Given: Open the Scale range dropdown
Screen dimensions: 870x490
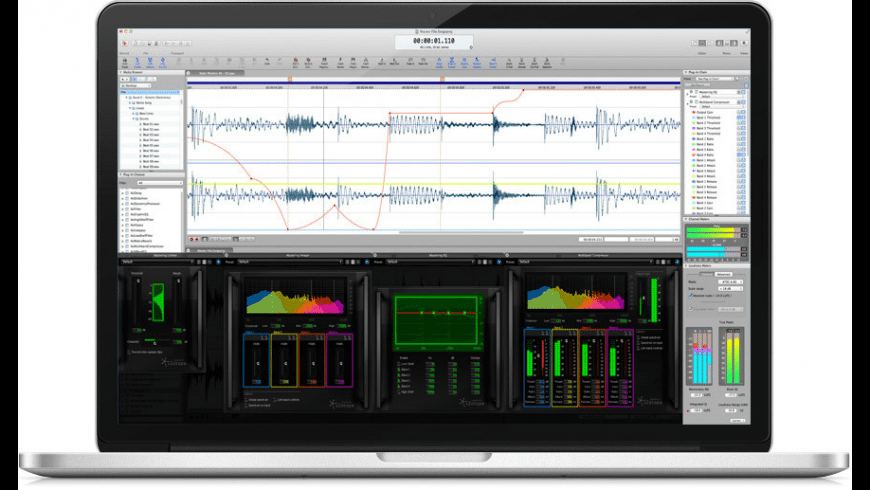Looking at the screenshot, I should point(731,289).
